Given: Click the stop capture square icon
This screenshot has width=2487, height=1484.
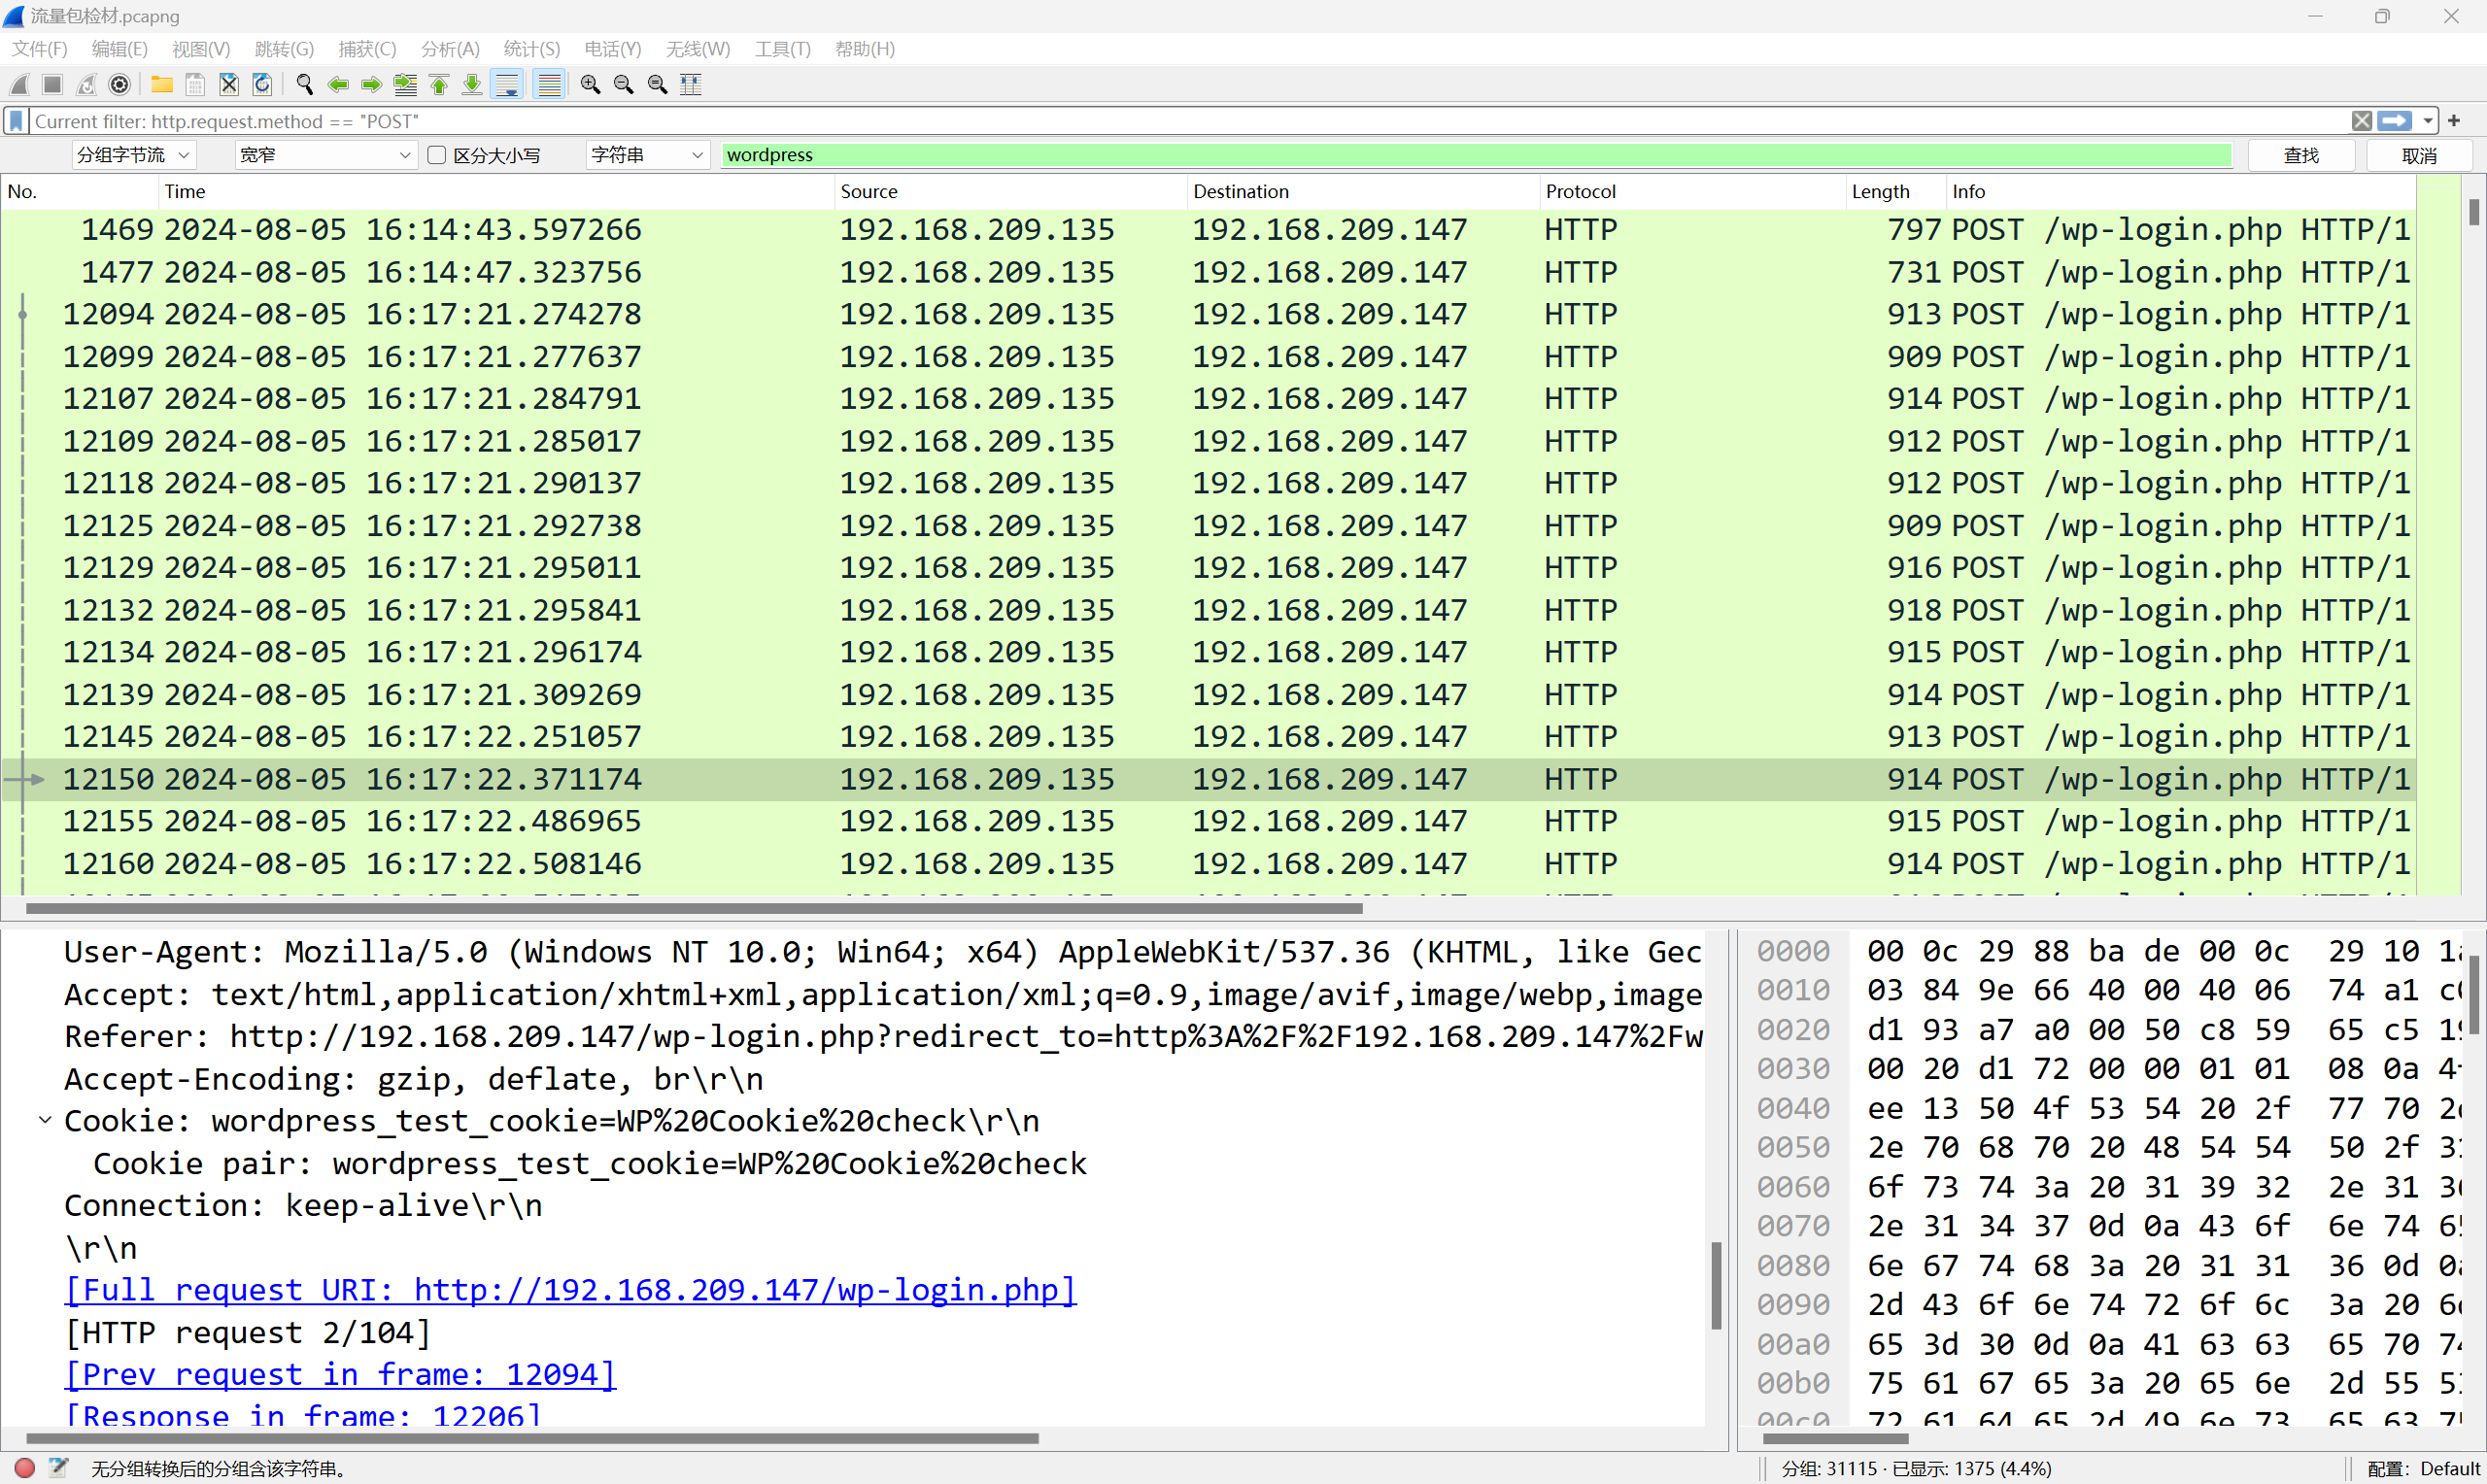Looking at the screenshot, I should pos(53,85).
